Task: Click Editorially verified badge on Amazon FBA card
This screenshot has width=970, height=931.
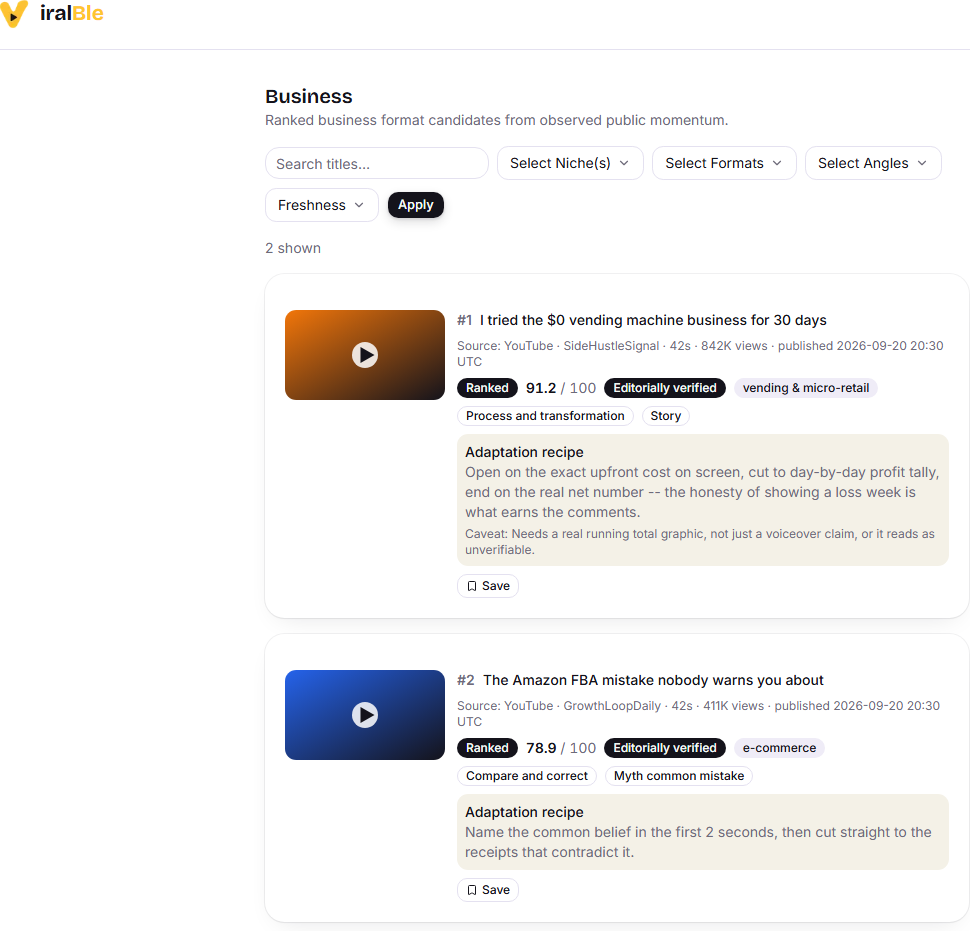Action: [x=664, y=748]
